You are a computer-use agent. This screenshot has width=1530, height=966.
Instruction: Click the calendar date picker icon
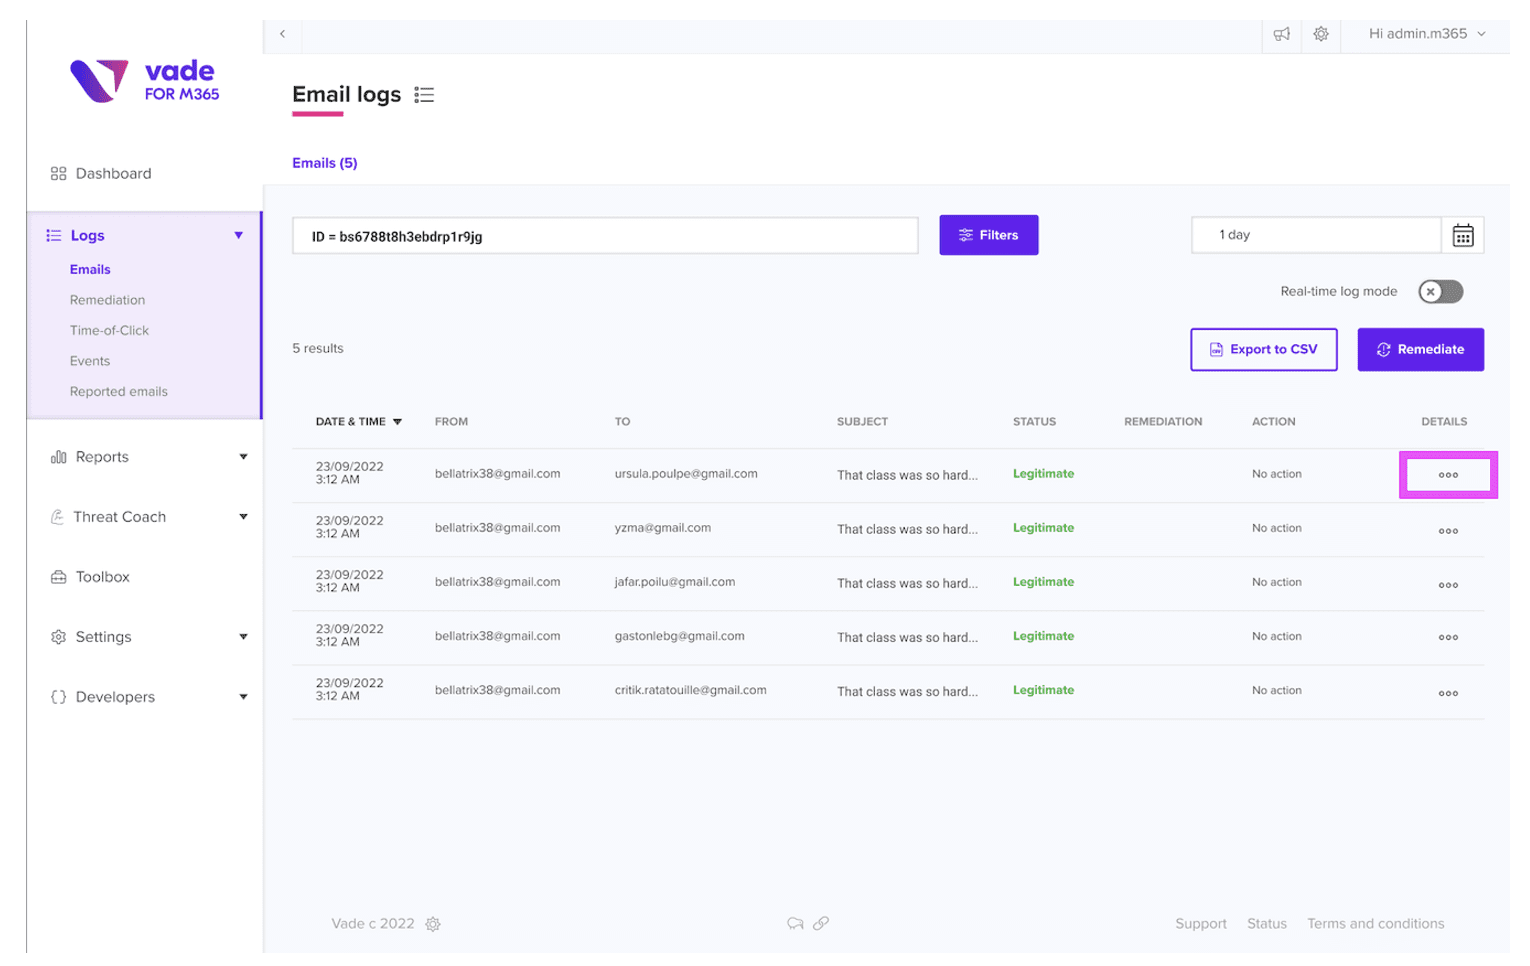click(1462, 236)
